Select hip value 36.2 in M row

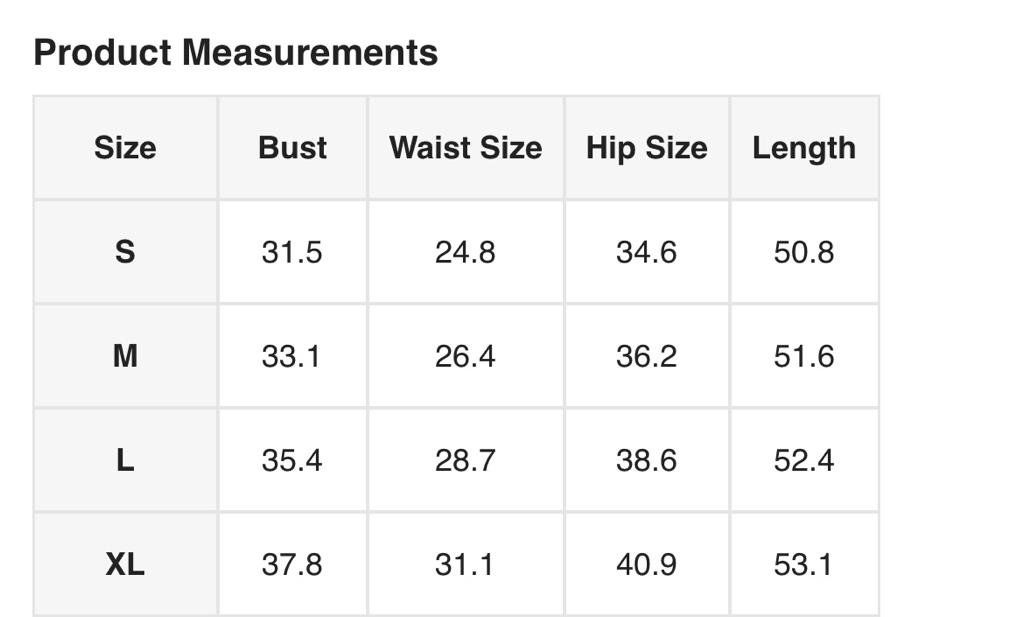point(646,356)
